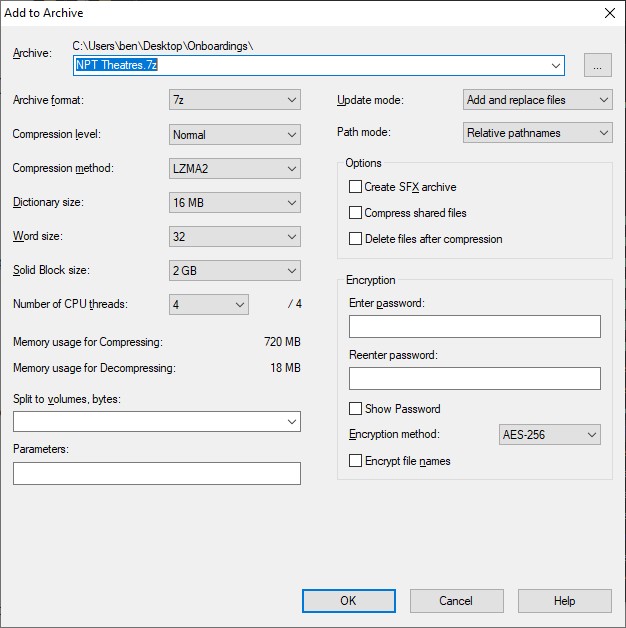The image size is (626, 628).
Task: Click the 'Memory usage for Compressing:' label
Action: coord(88,342)
